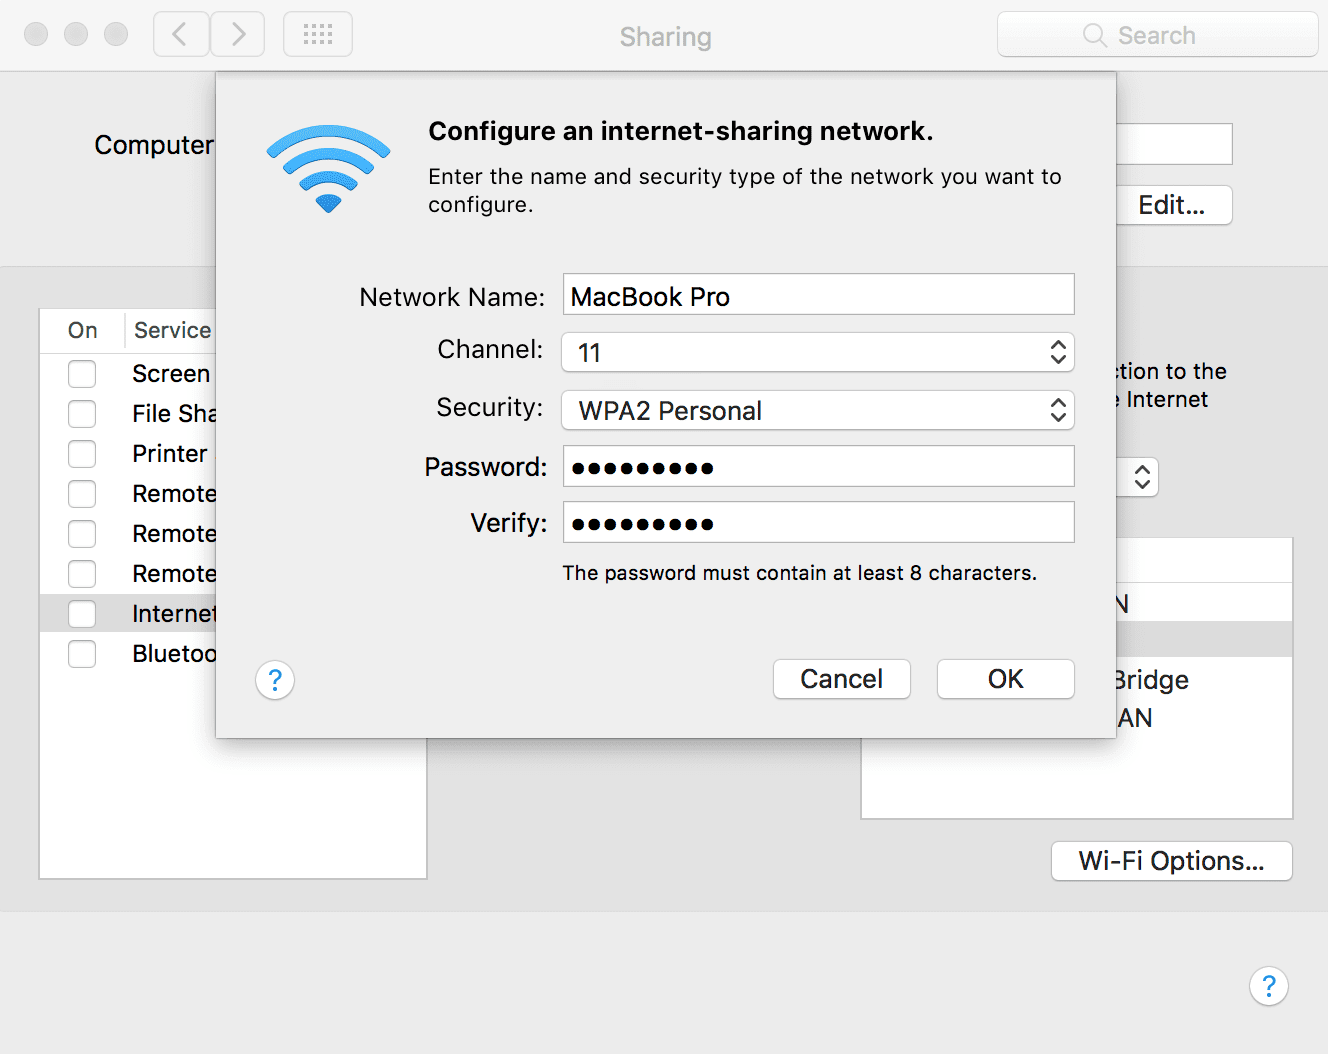Toggle the Bluetooth Sharing checkbox
The height and width of the screenshot is (1054, 1328).
pyautogui.click(x=82, y=654)
